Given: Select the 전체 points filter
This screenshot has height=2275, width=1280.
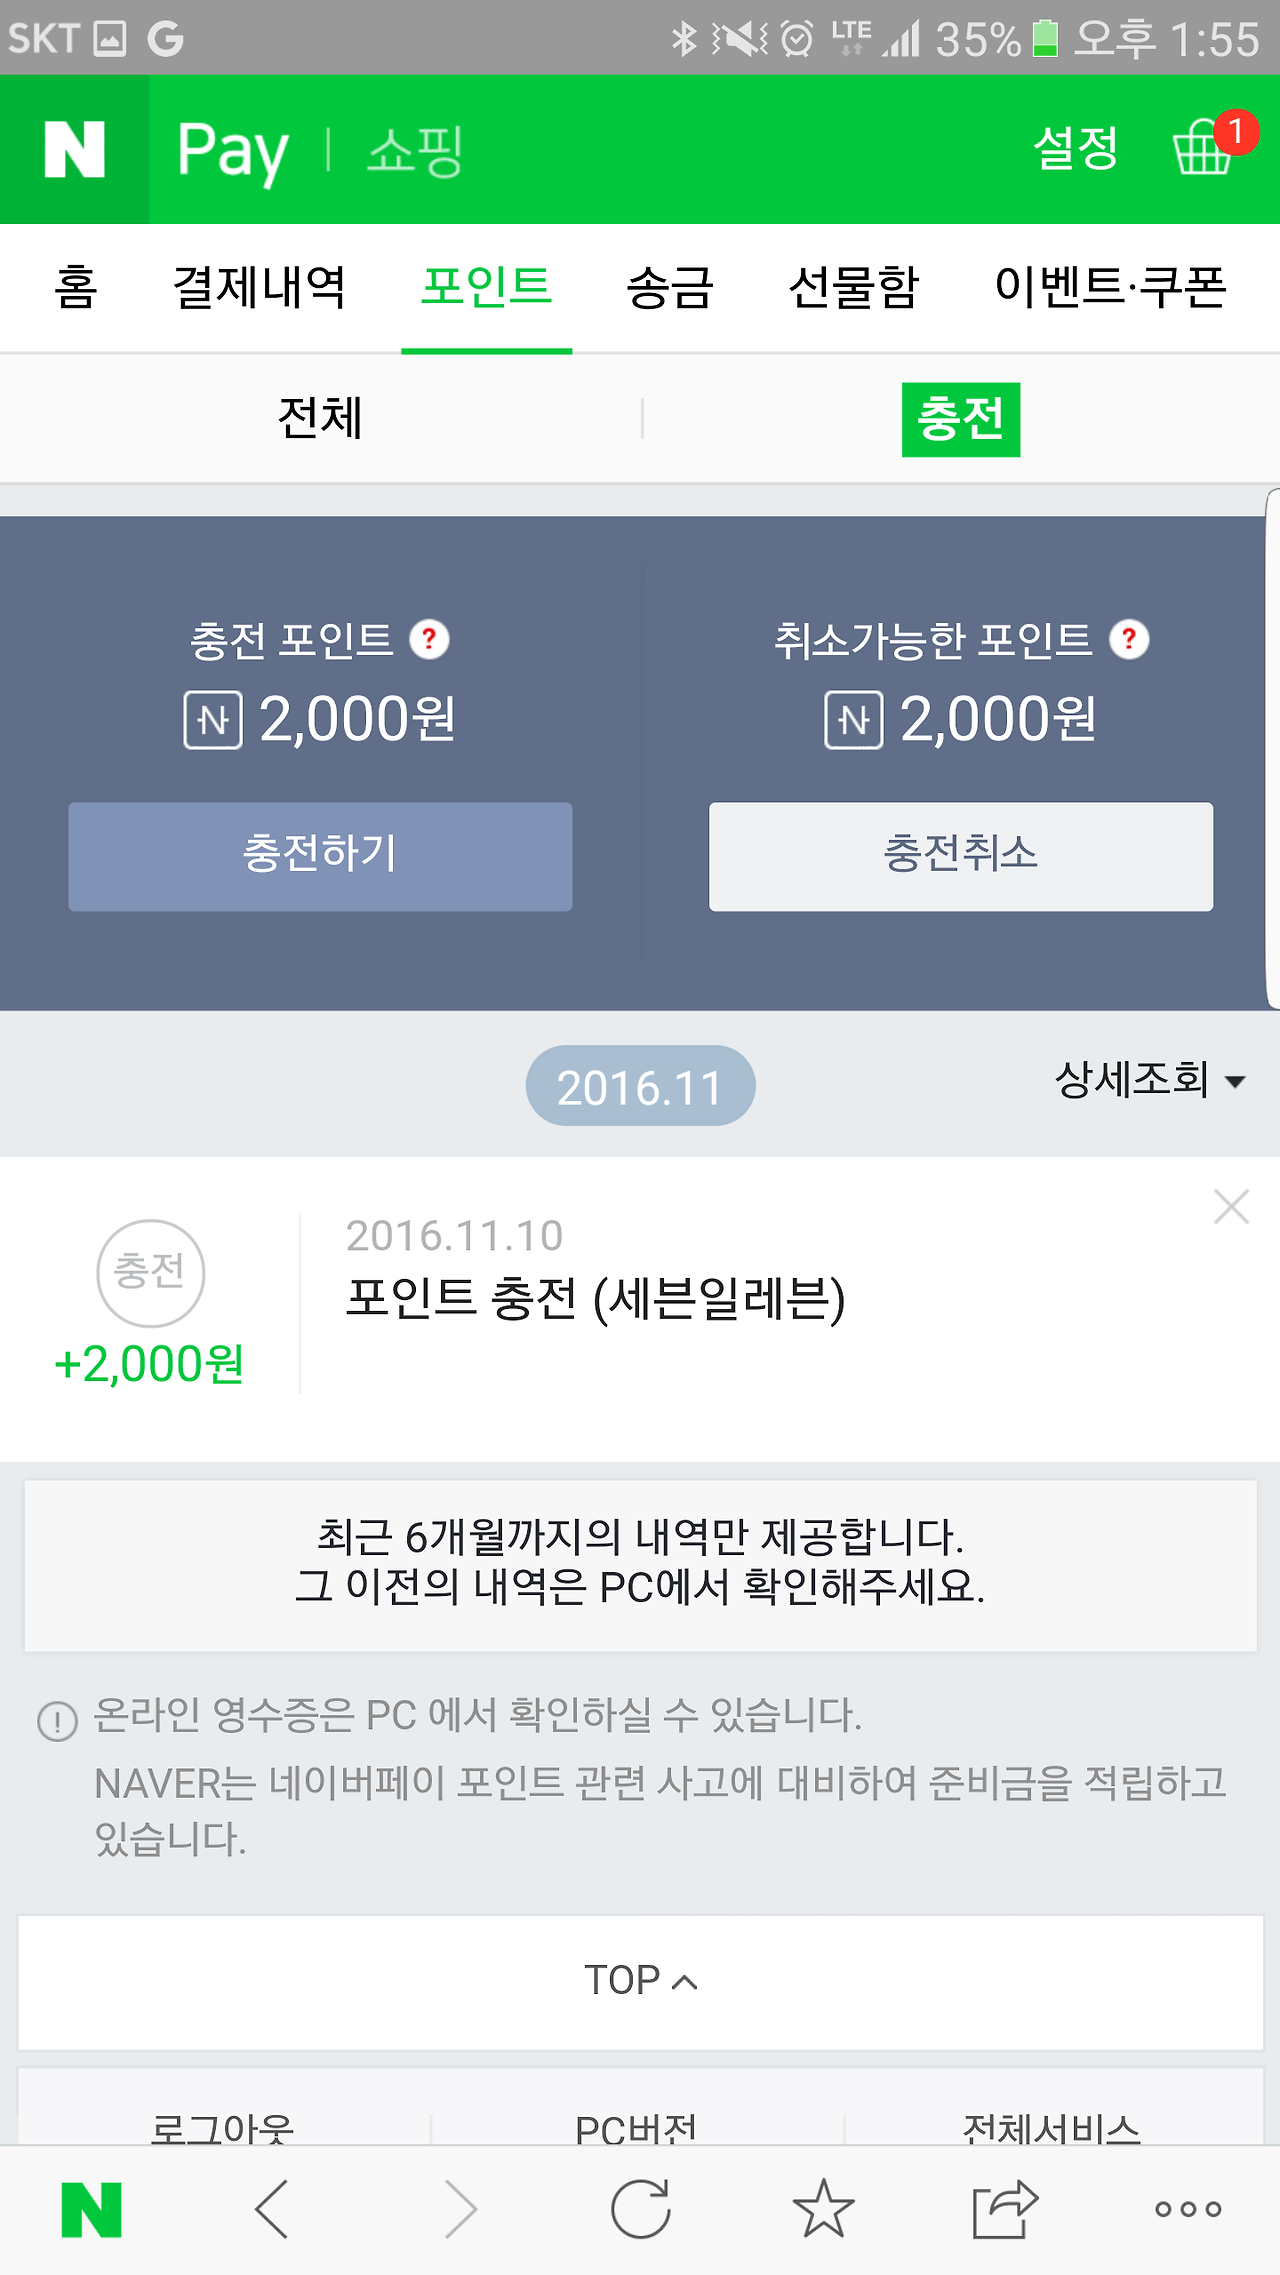Looking at the screenshot, I should (x=320, y=418).
